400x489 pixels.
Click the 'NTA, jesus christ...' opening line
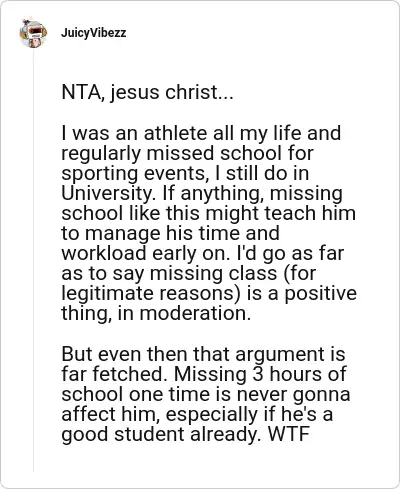tap(147, 92)
